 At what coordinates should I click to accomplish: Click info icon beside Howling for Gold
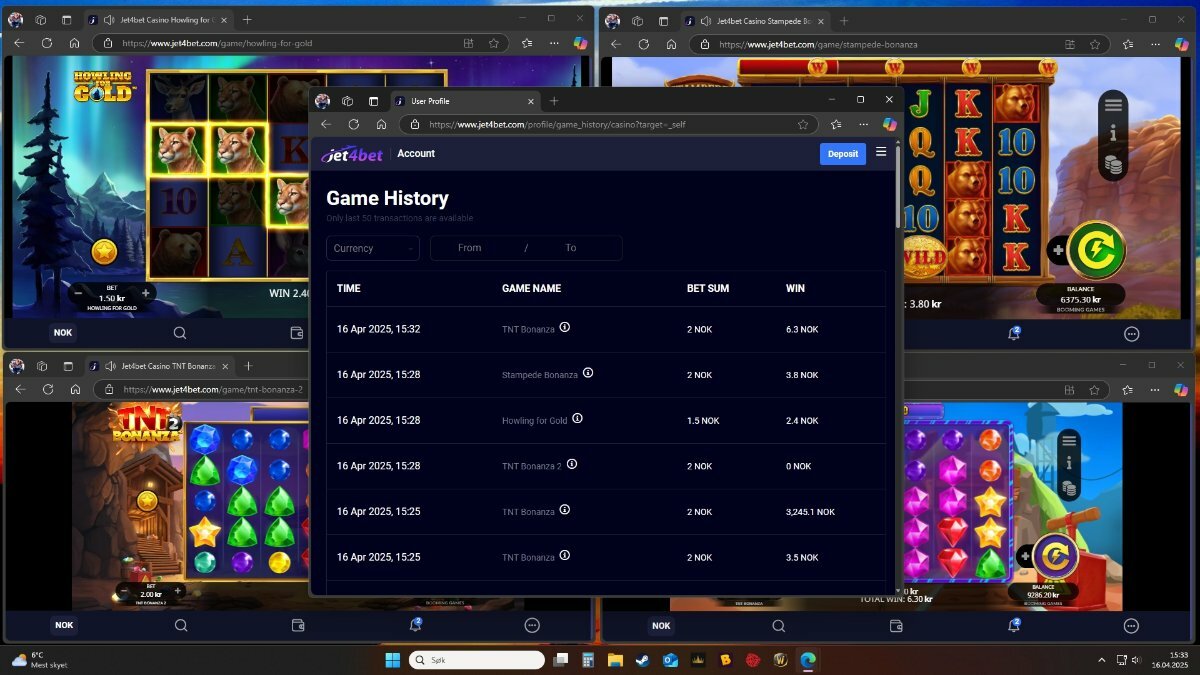(x=577, y=419)
